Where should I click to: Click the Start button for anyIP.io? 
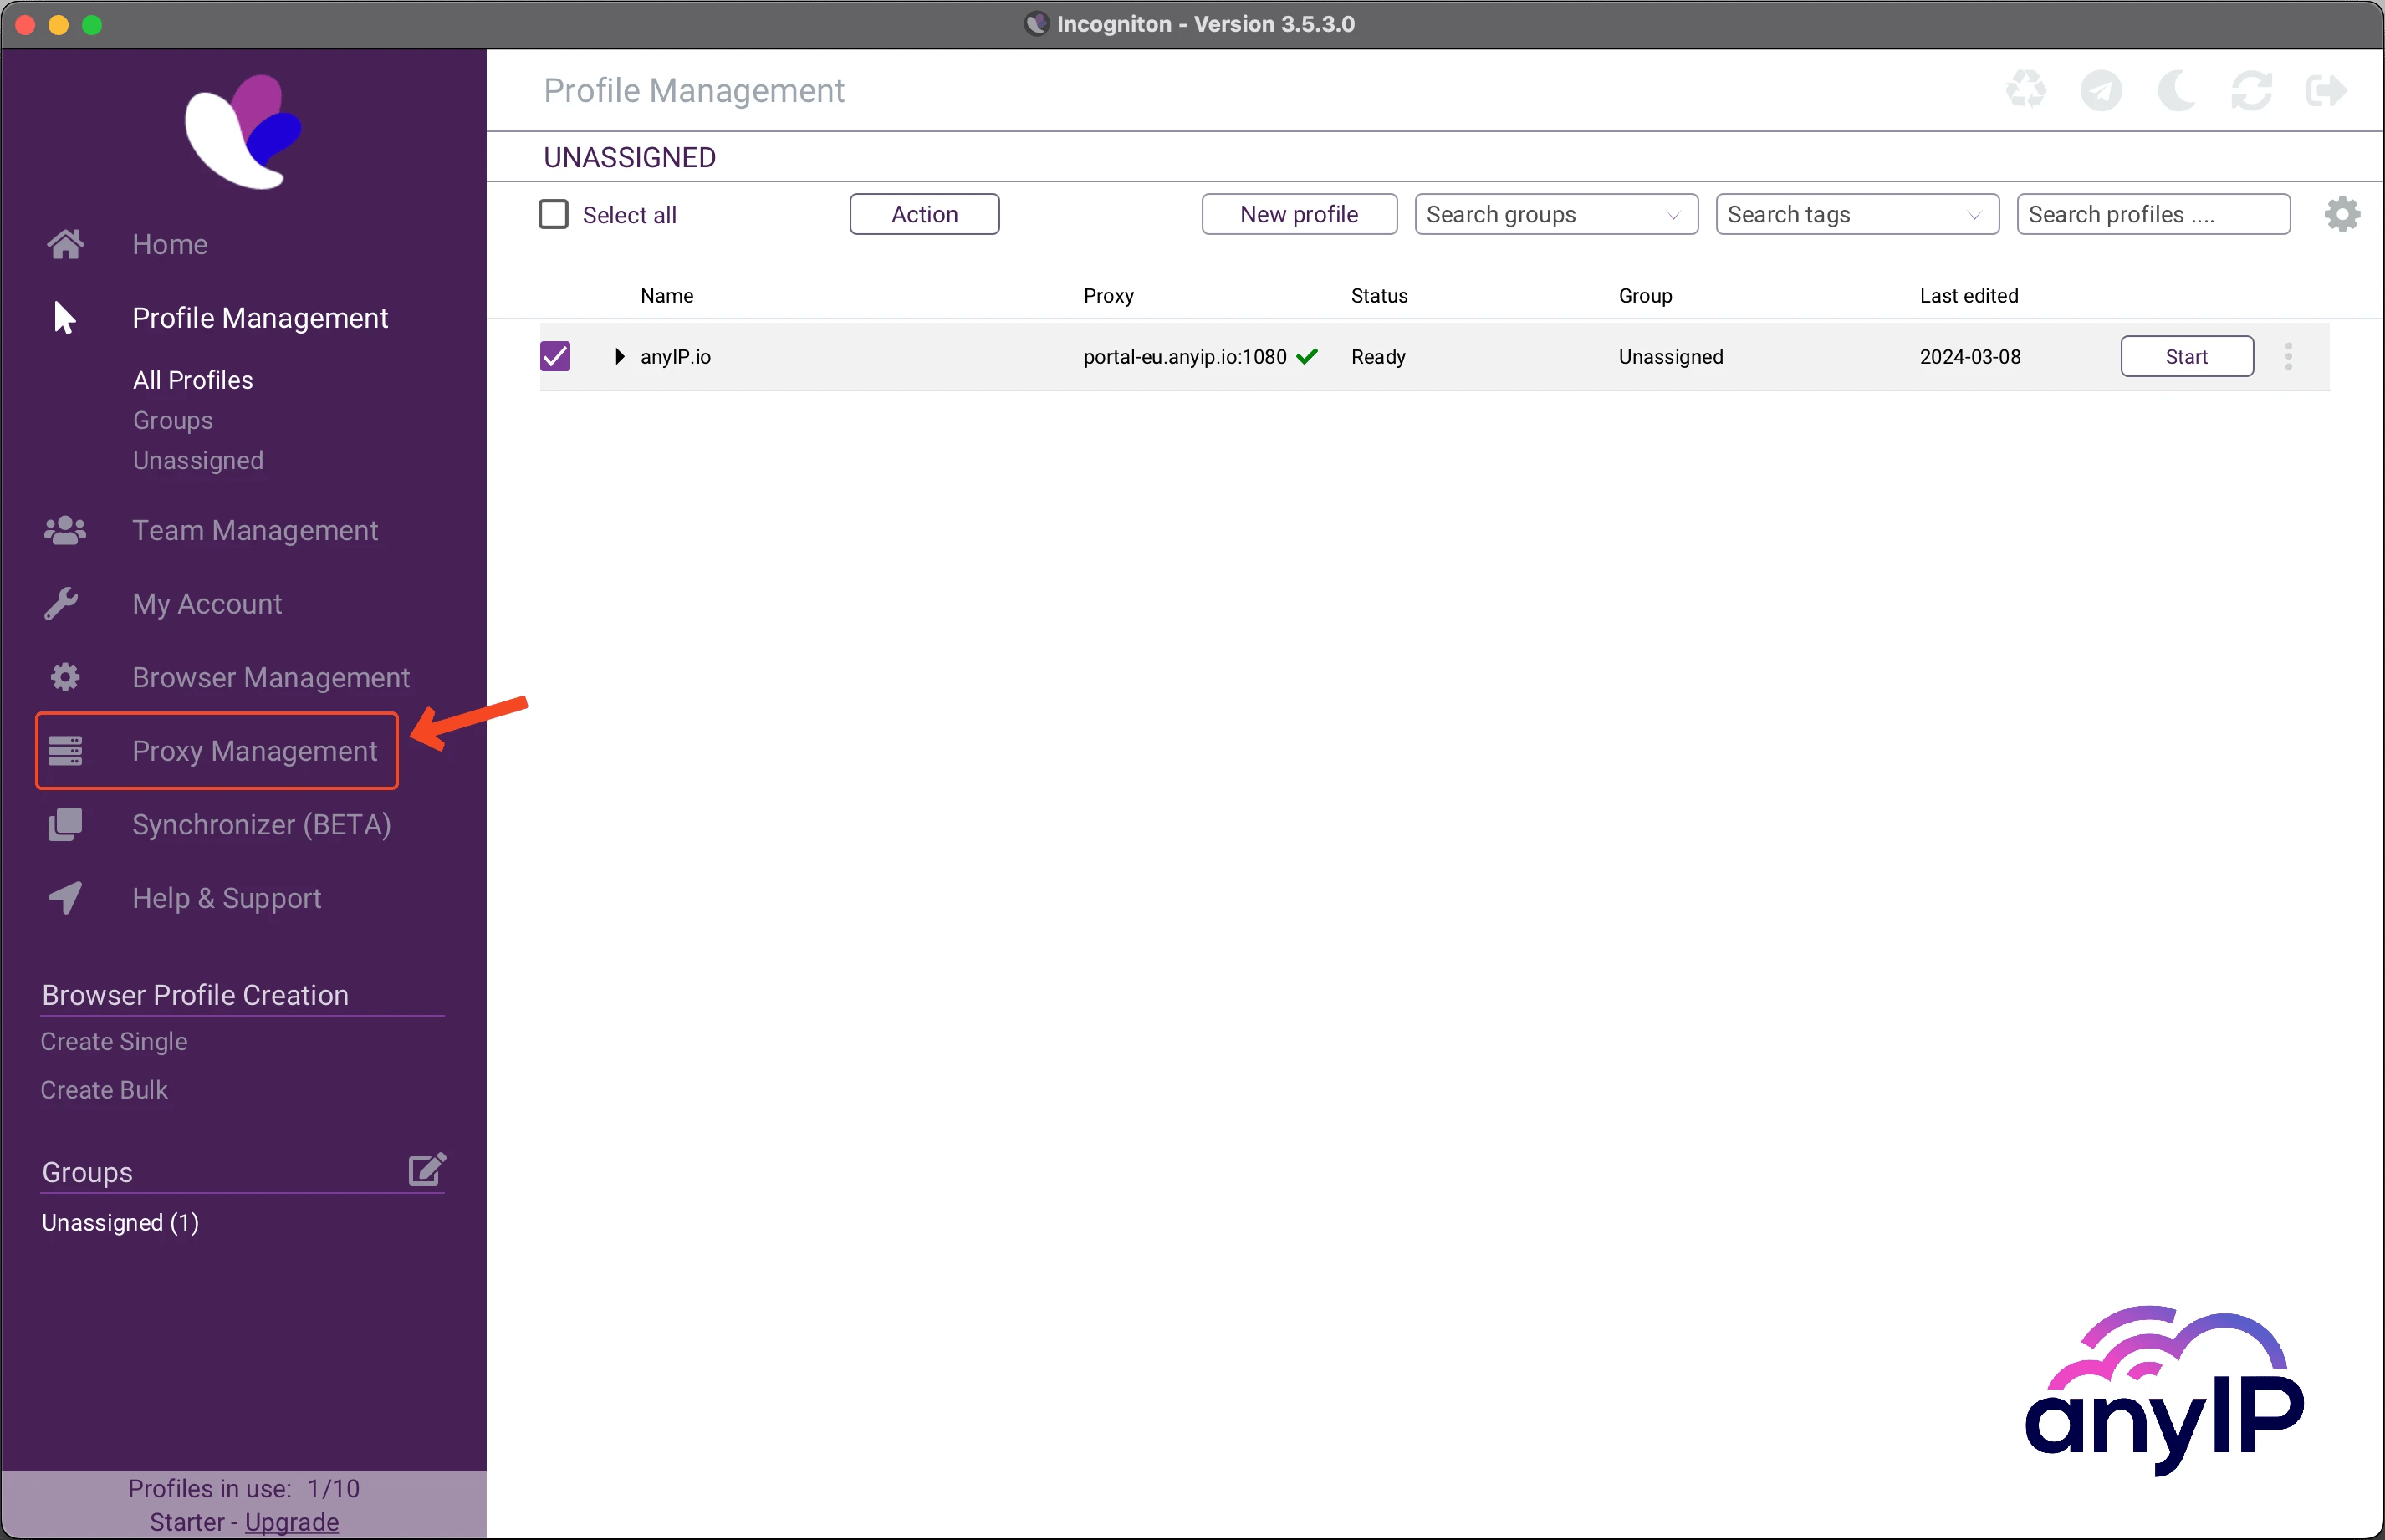(2187, 356)
